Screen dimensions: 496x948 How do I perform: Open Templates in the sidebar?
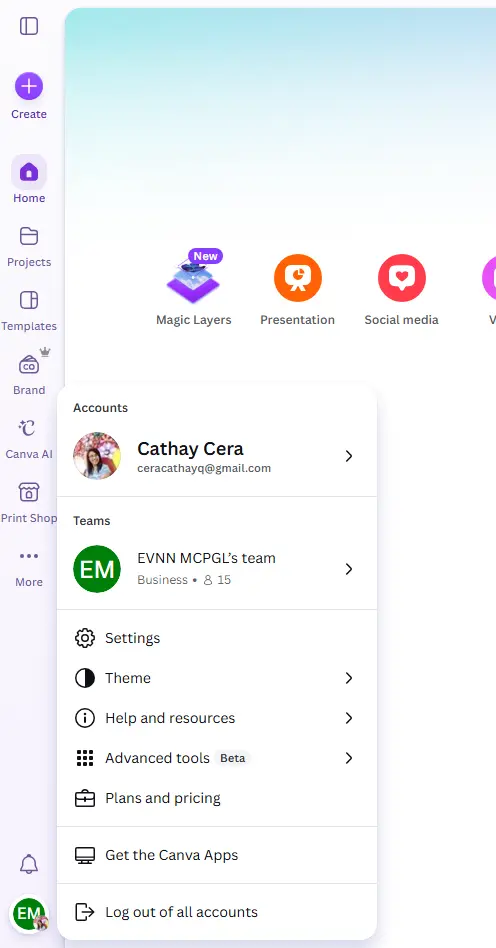(x=29, y=311)
